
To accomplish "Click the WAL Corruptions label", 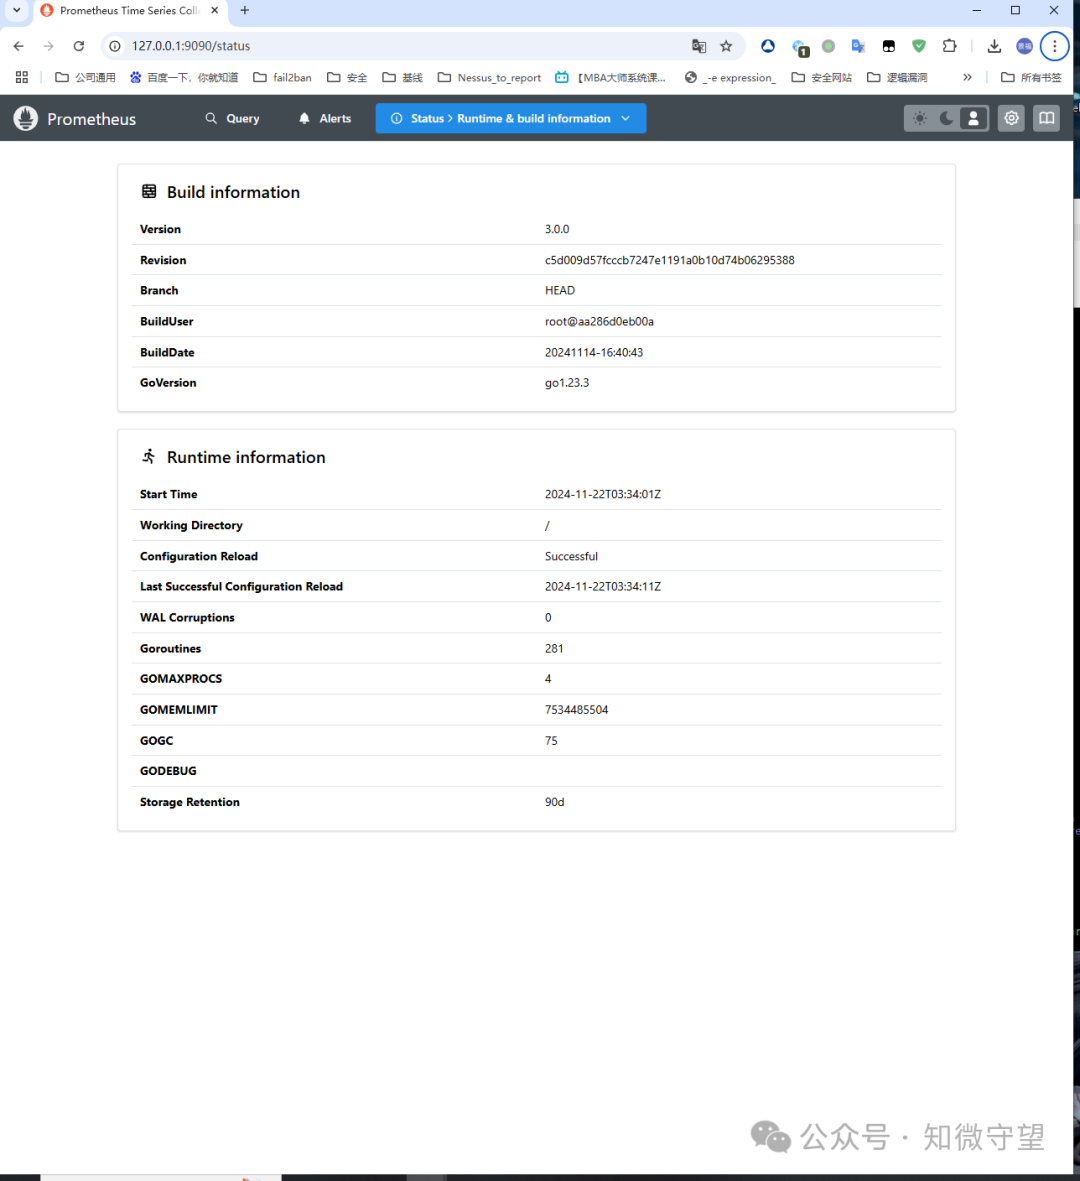I will click(x=188, y=618).
